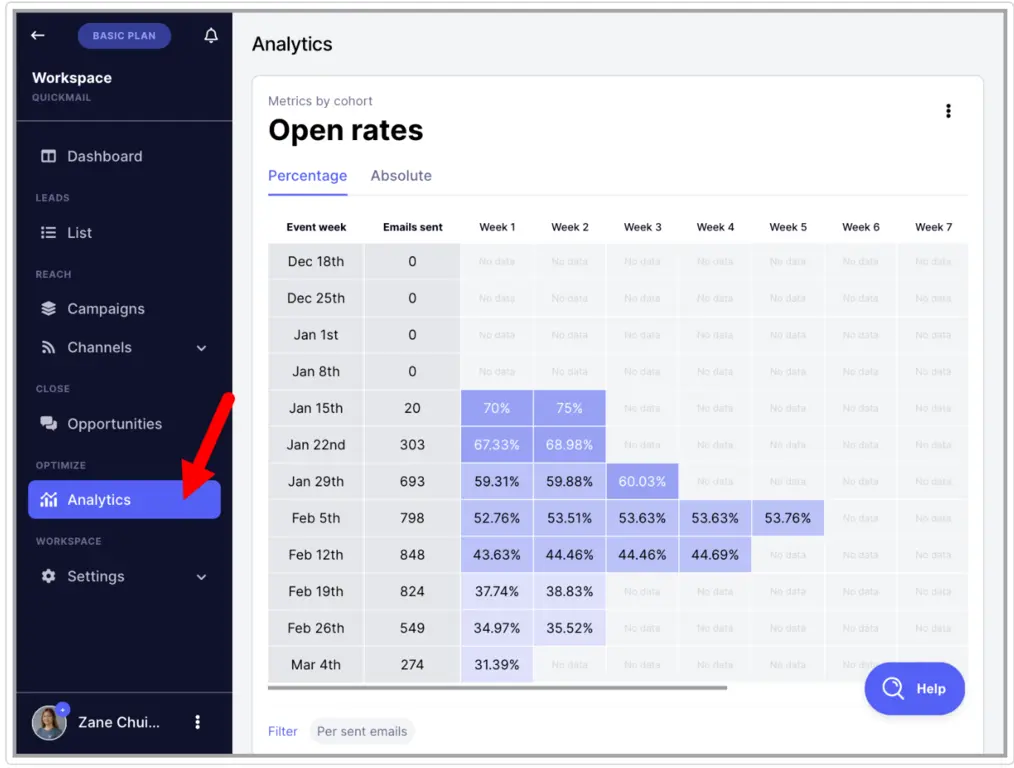Viewport: 1014px width, 768px height.
Task: Click the 68.98% cell
Action: coord(570,445)
